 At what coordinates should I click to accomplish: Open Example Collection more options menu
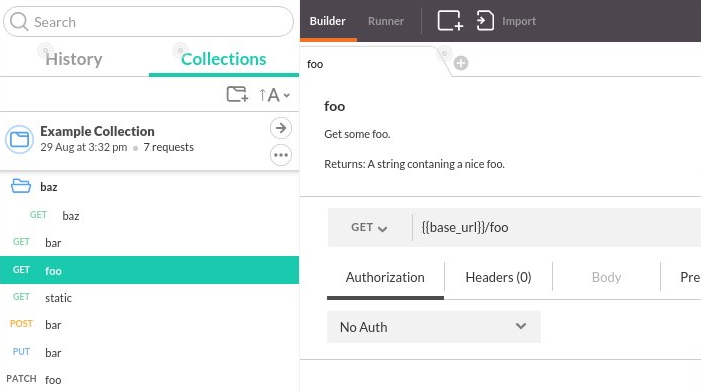(281, 155)
